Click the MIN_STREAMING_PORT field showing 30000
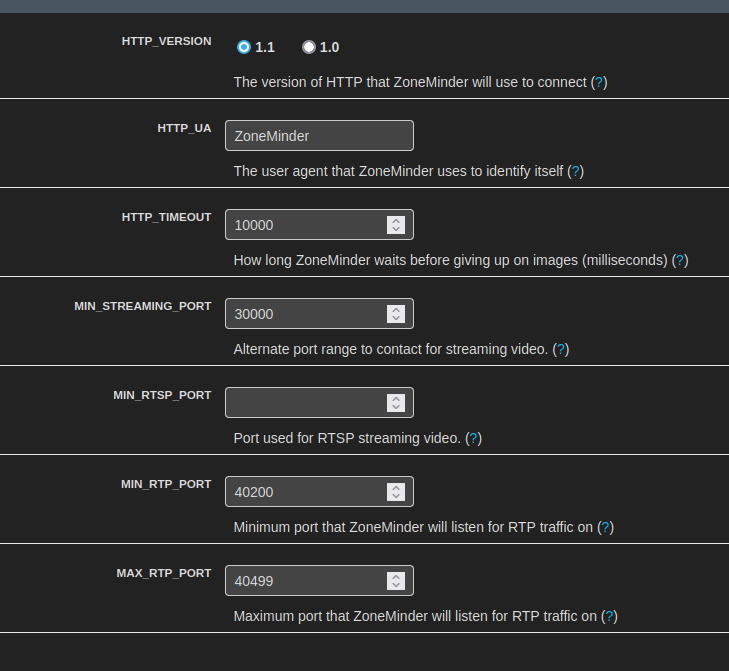The height and width of the screenshot is (671, 729). (x=305, y=314)
